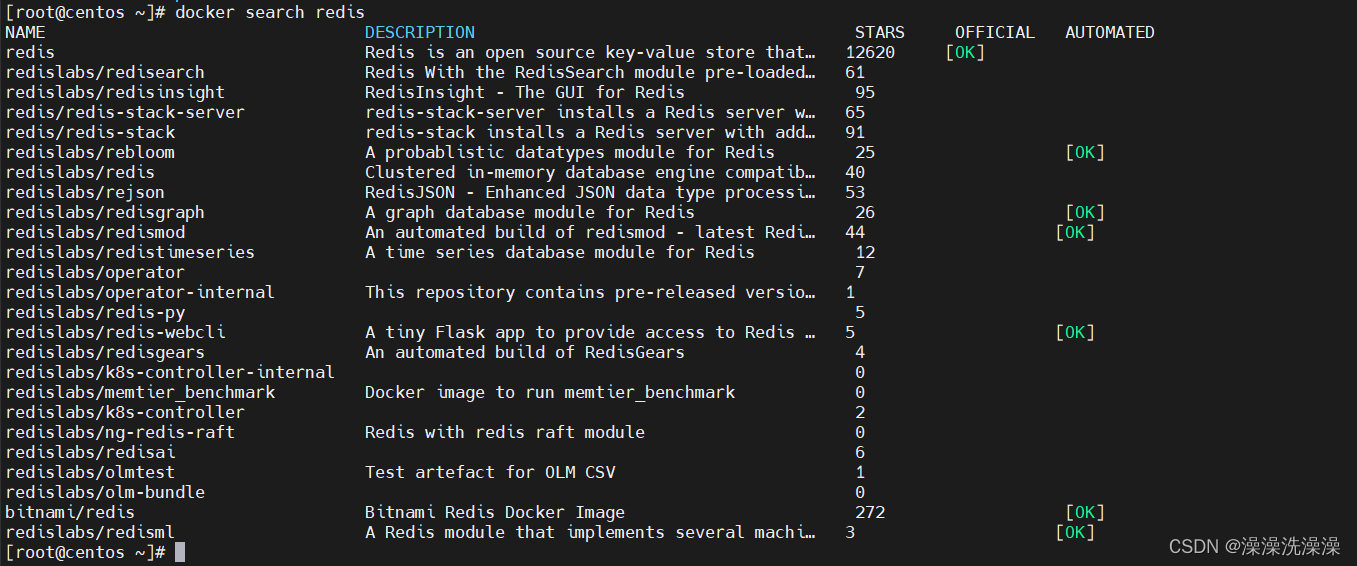Click the name redislabs/rebloom
This screenshot has width=1357, height=566.
tap(90, 152)
